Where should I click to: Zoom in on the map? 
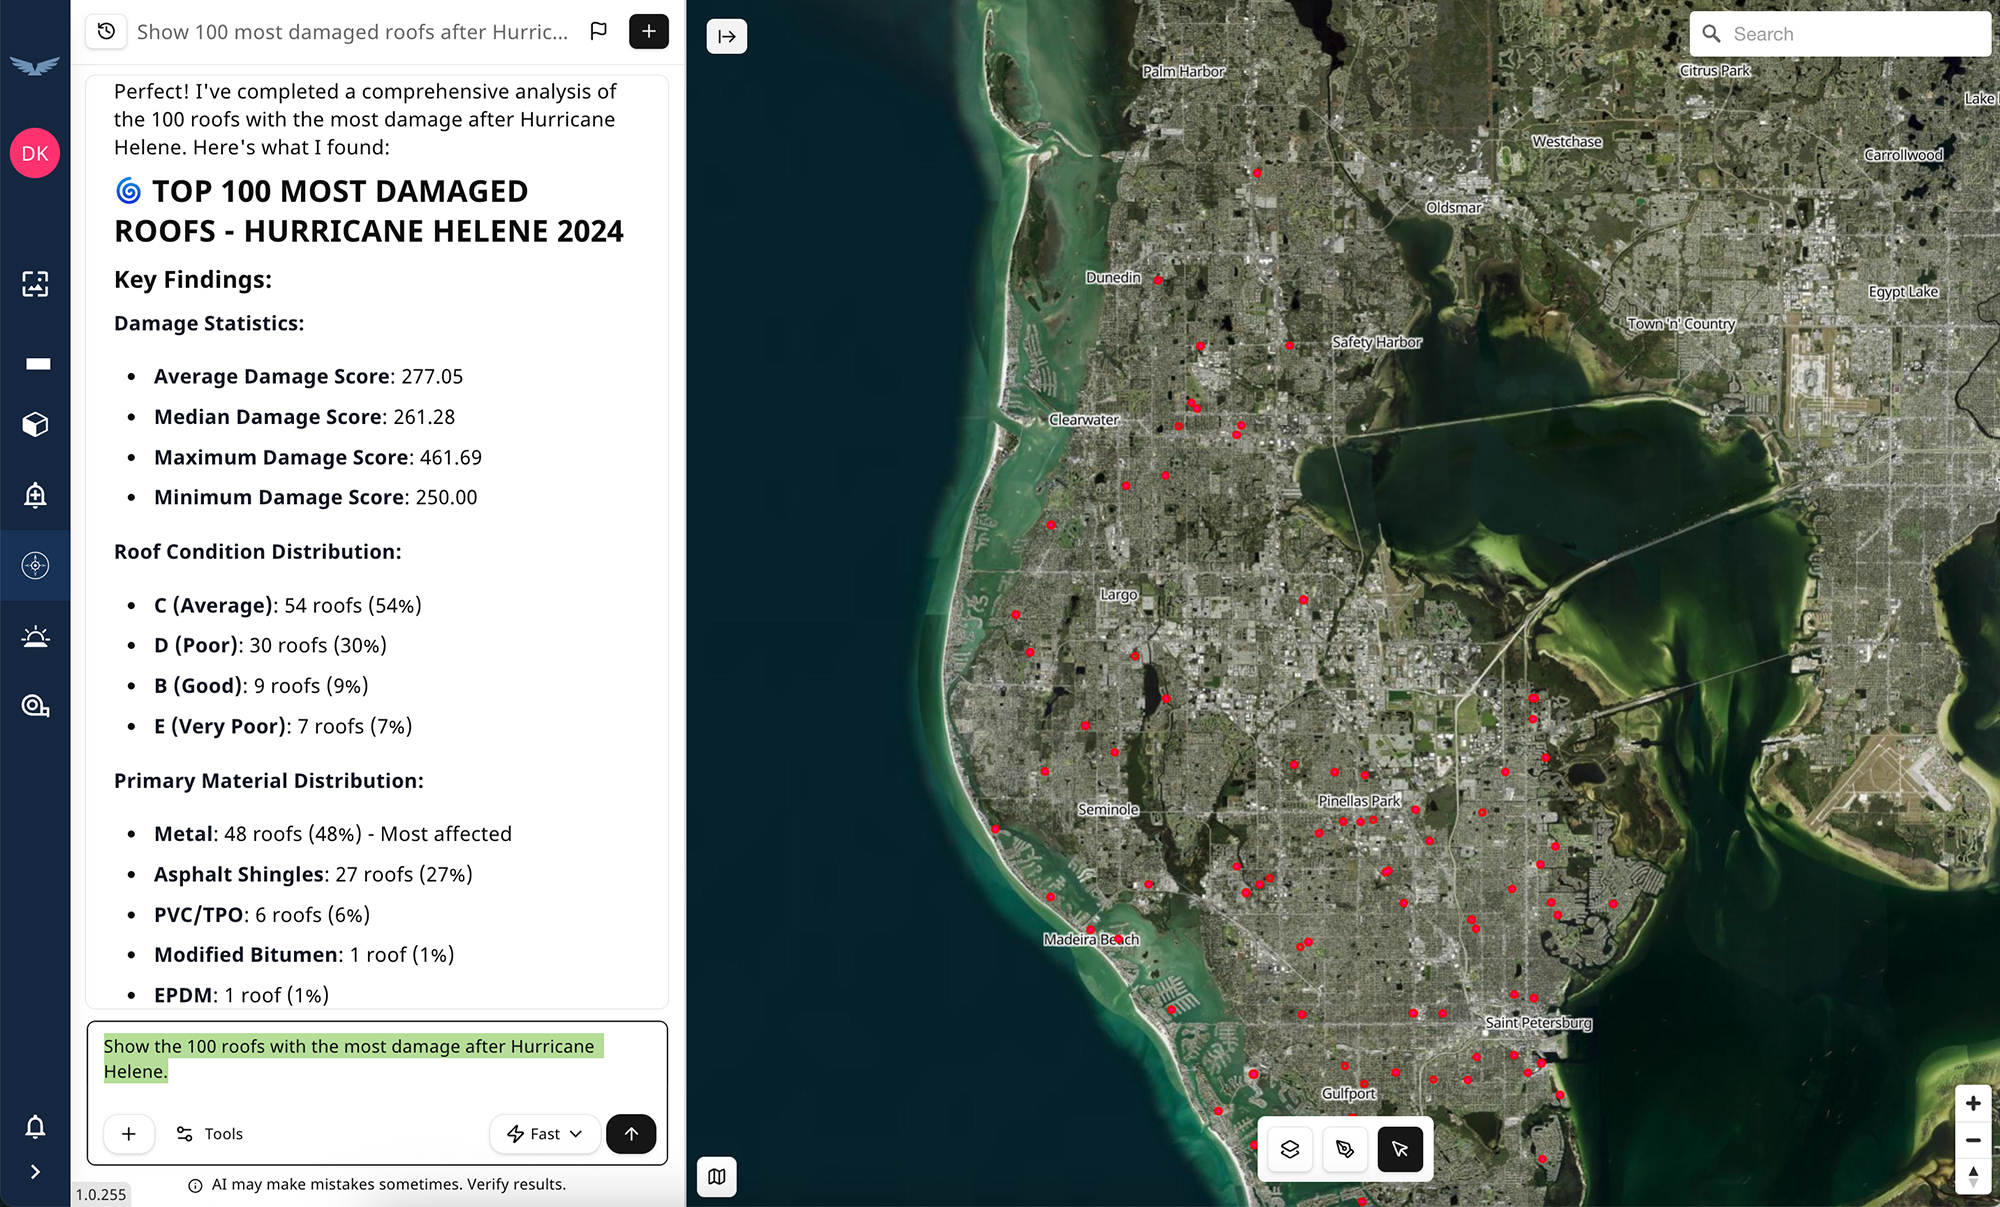point(1973,1104)
